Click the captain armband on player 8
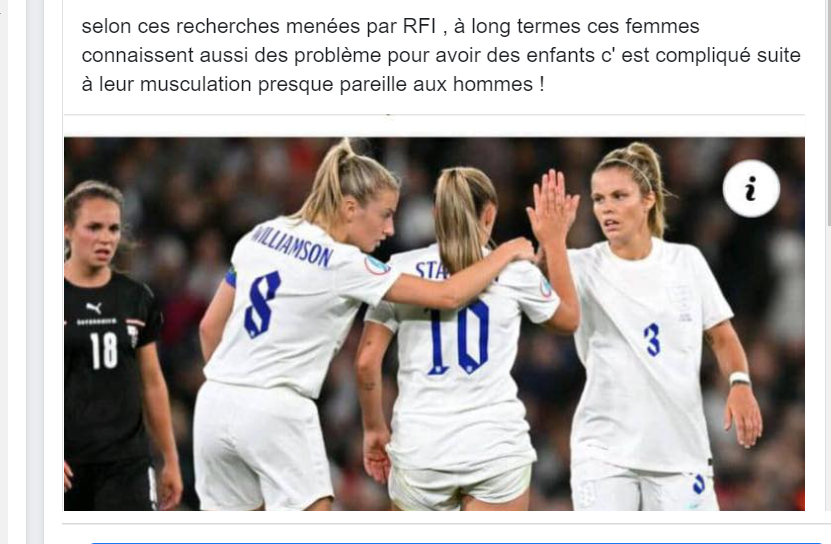 [x=230, y=277]
